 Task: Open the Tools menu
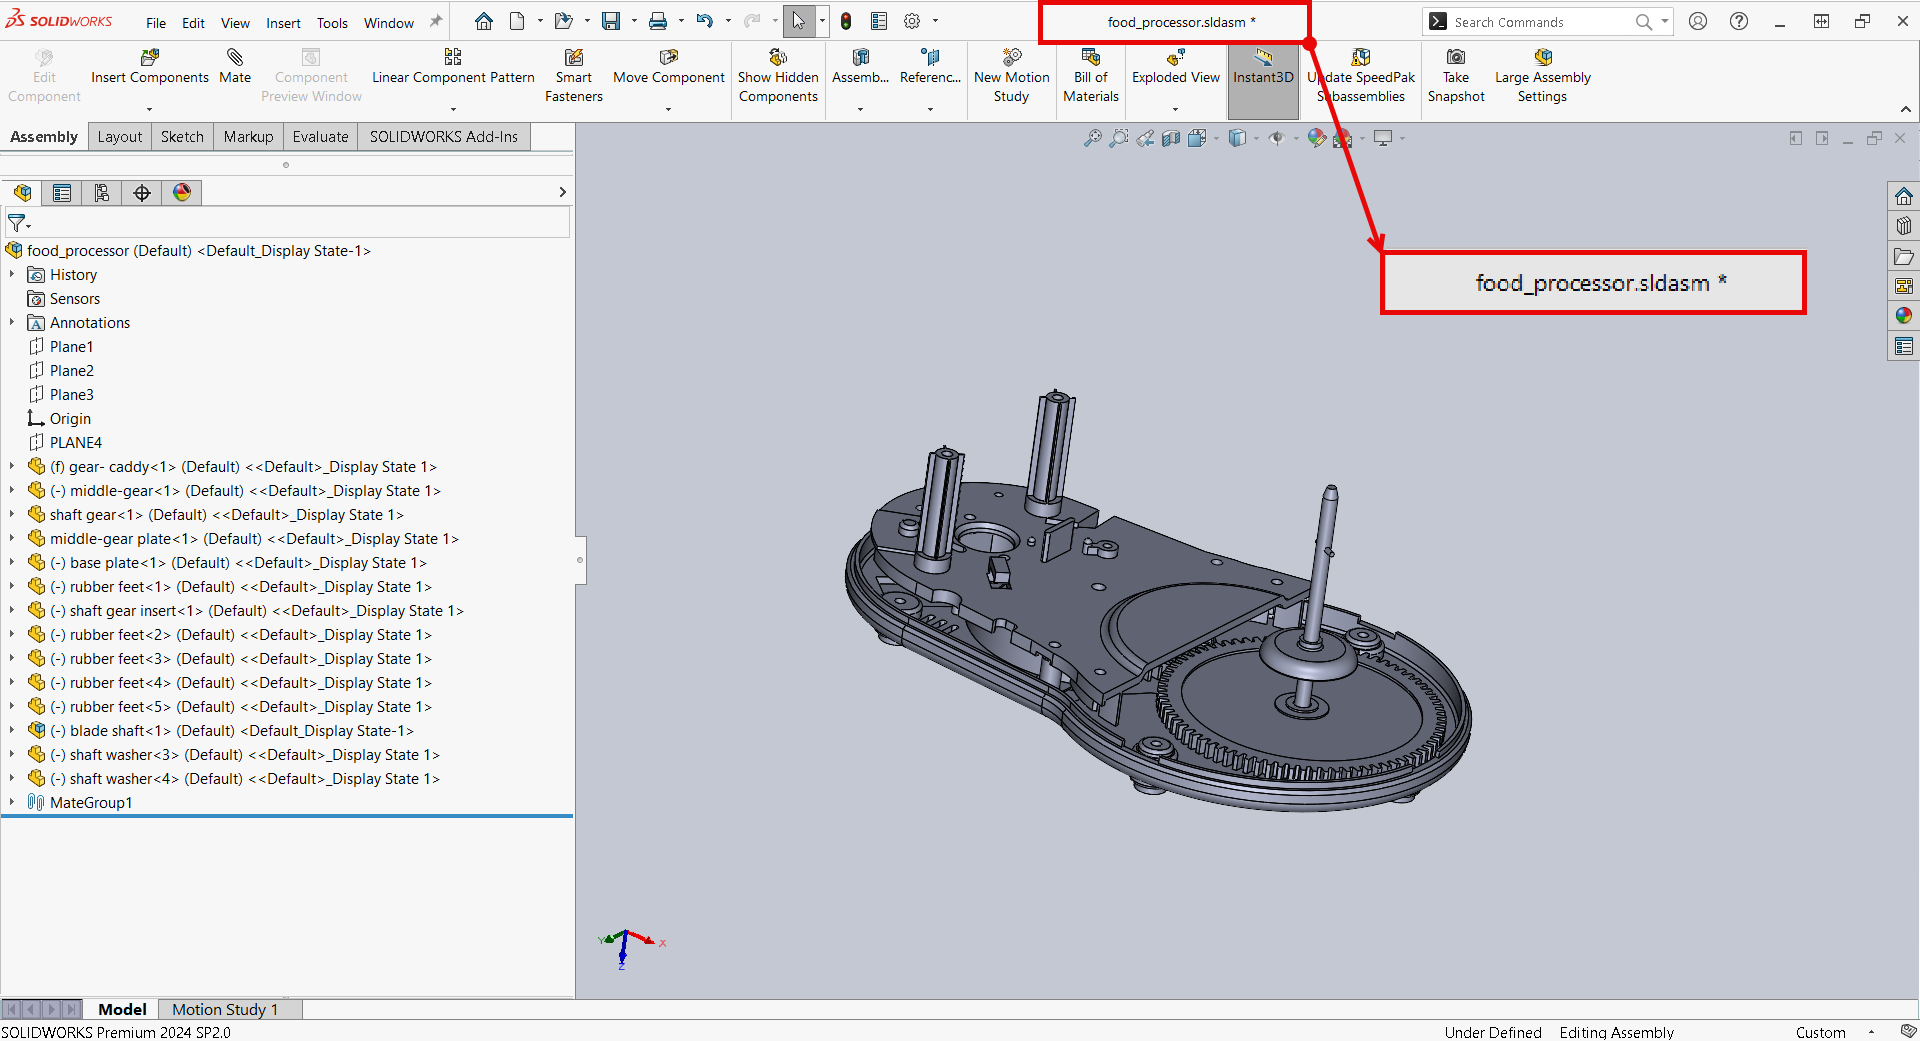pos(331,22)
